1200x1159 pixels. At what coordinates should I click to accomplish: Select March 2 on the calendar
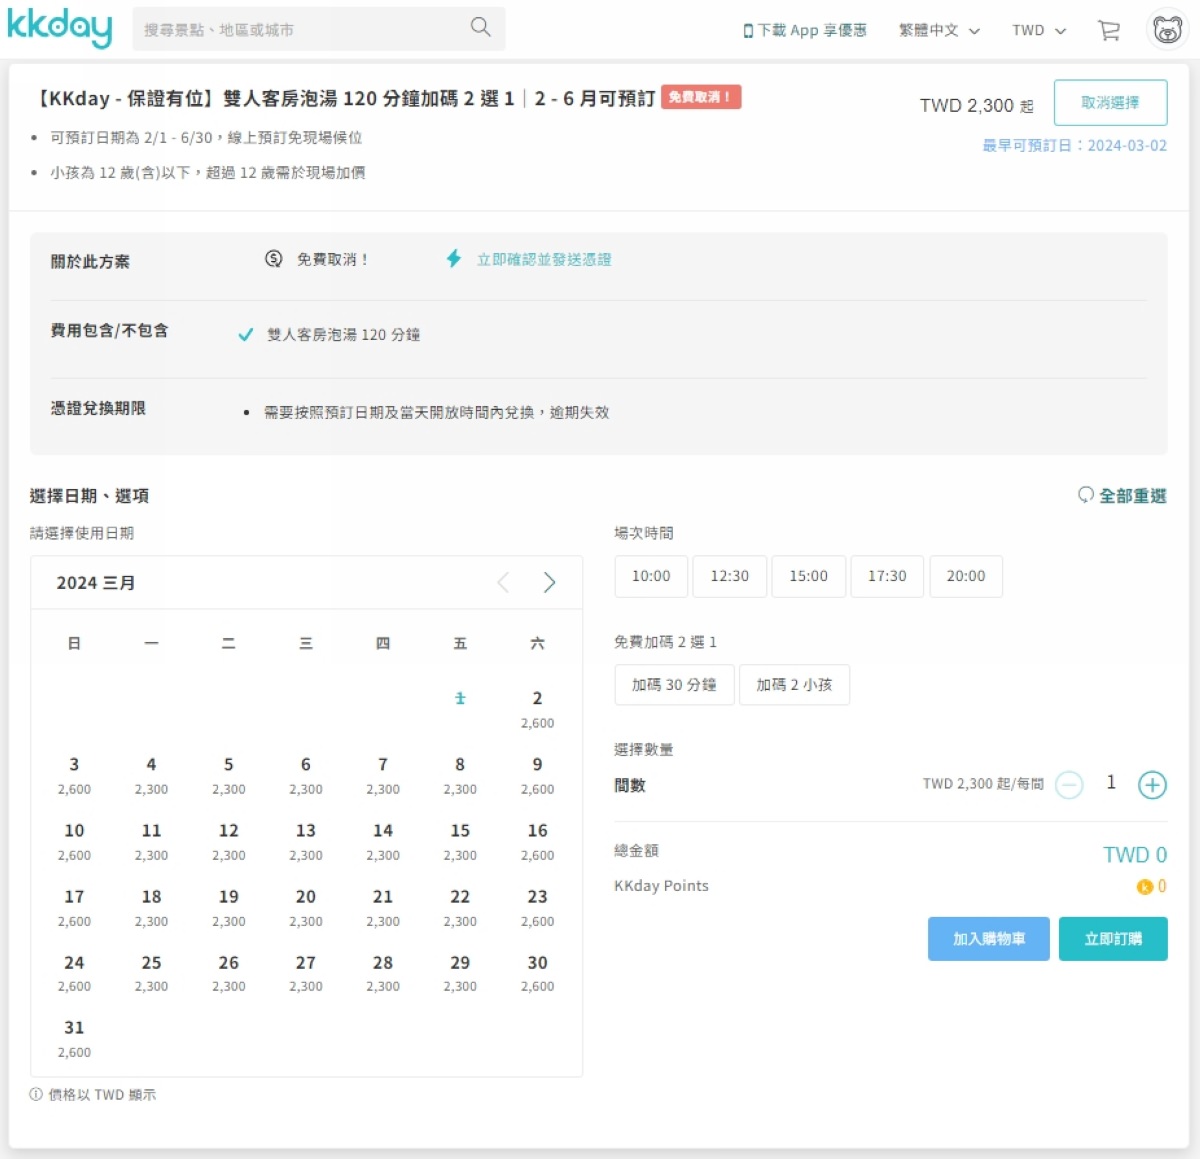[537, 709]
